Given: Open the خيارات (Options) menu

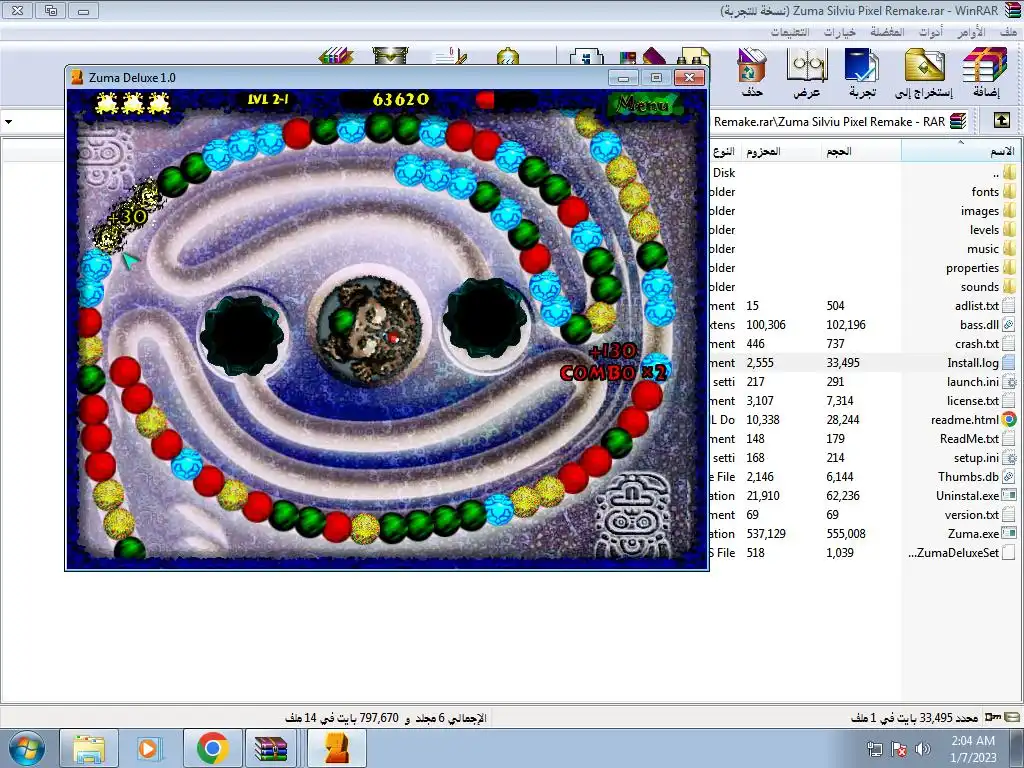Looking at the screenshot, I should coord(840,32).
